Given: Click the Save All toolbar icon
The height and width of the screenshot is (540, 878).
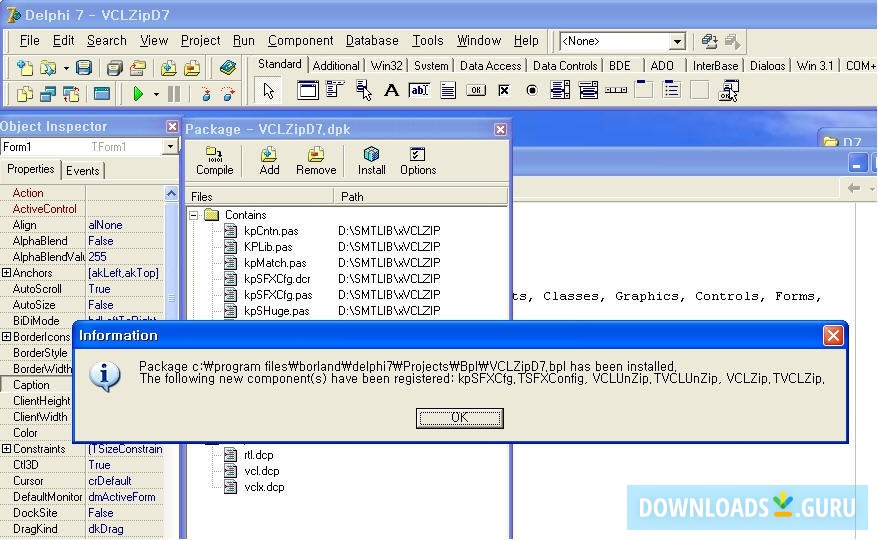Looking at the screenshot, I should [114, 68].
